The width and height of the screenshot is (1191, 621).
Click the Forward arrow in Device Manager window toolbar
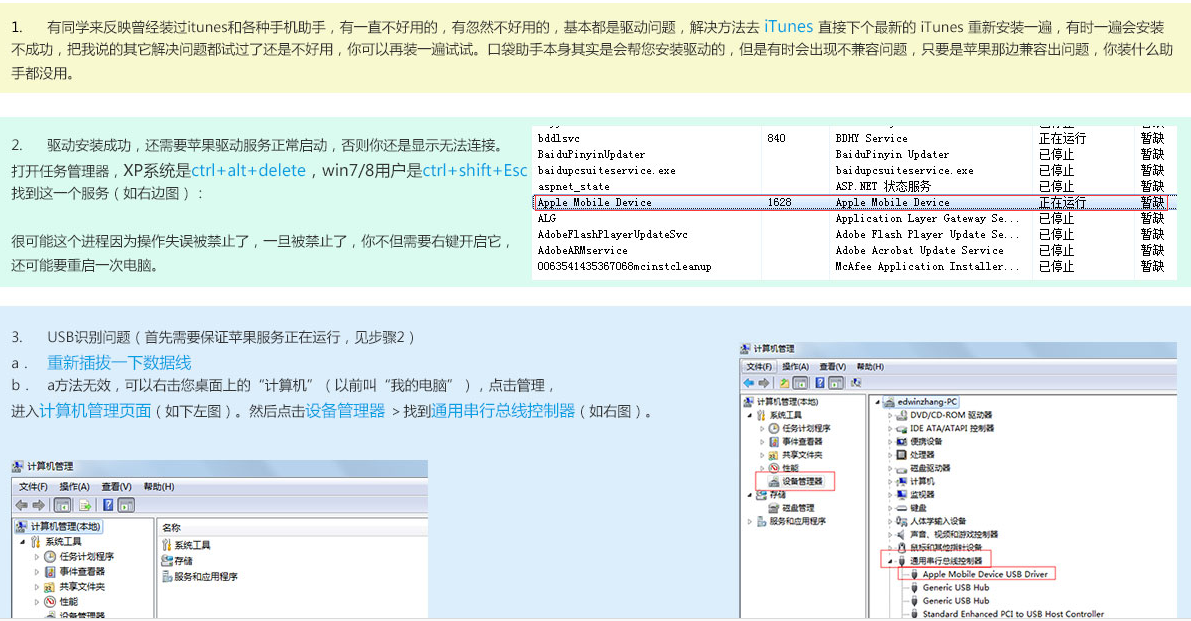(x=764, y=383)
